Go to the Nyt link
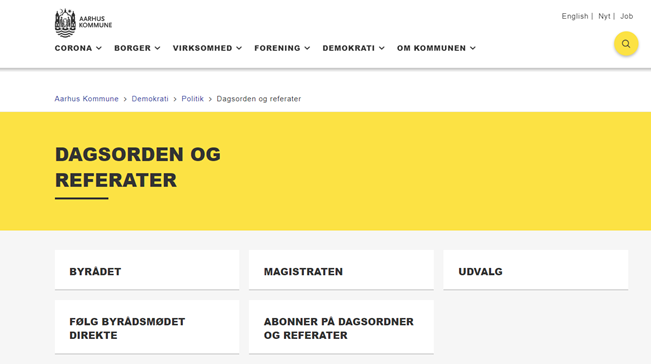The width and height of the screenshot is (651, 364). pos(604,16)
